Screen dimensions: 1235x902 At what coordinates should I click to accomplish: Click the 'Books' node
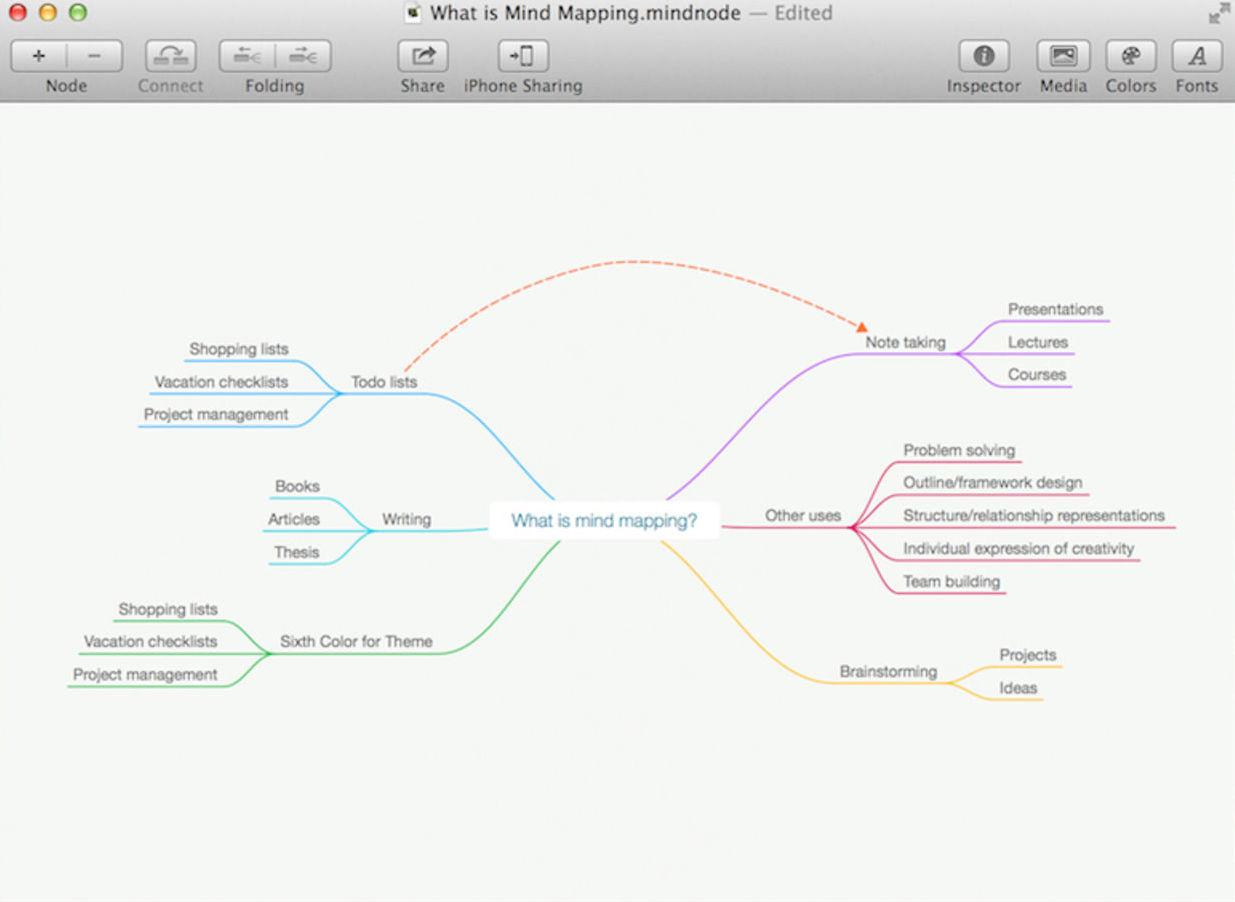pos(297,486)
